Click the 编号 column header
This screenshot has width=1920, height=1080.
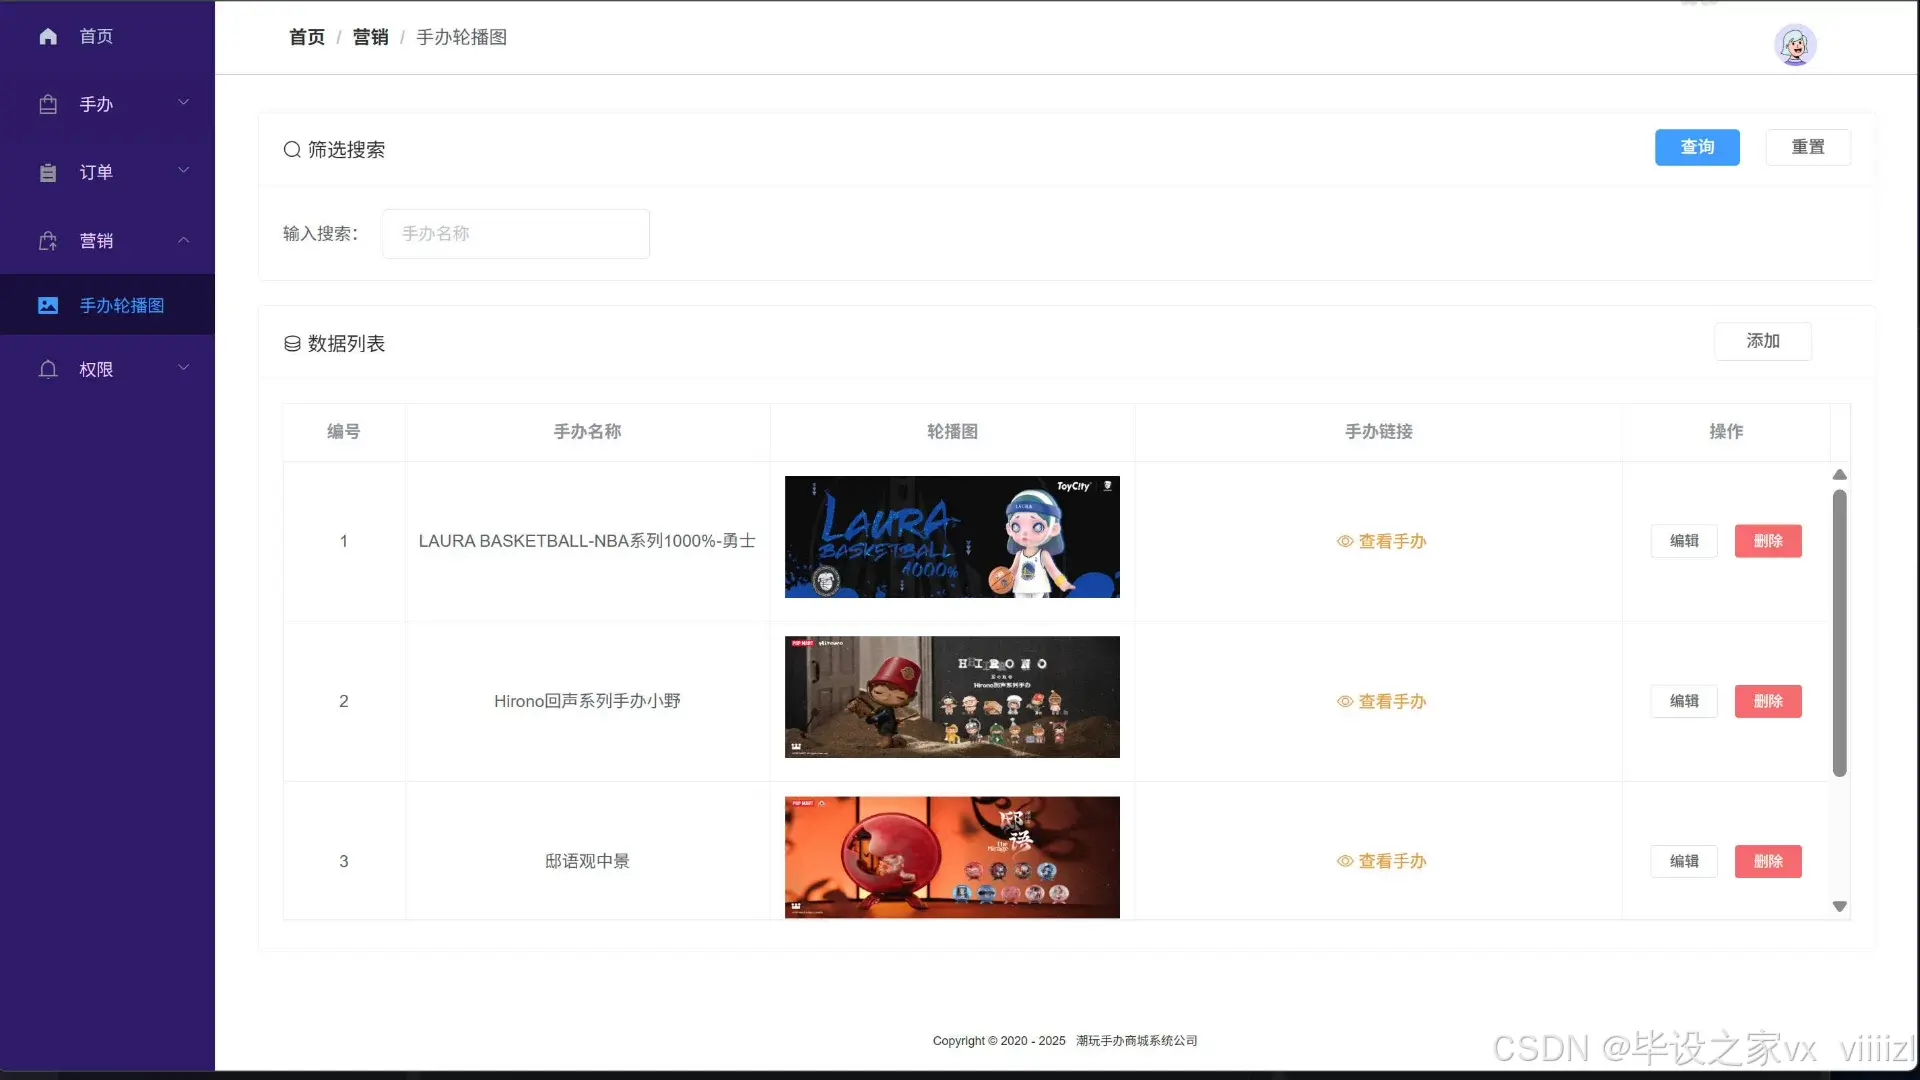tap(343, 431)
